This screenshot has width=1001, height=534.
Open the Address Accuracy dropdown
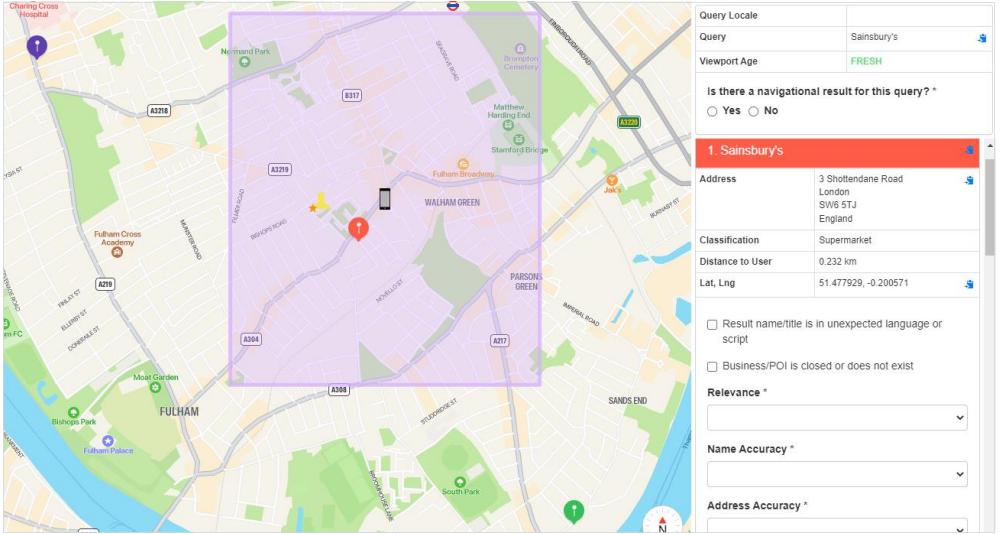click(837, 526)
